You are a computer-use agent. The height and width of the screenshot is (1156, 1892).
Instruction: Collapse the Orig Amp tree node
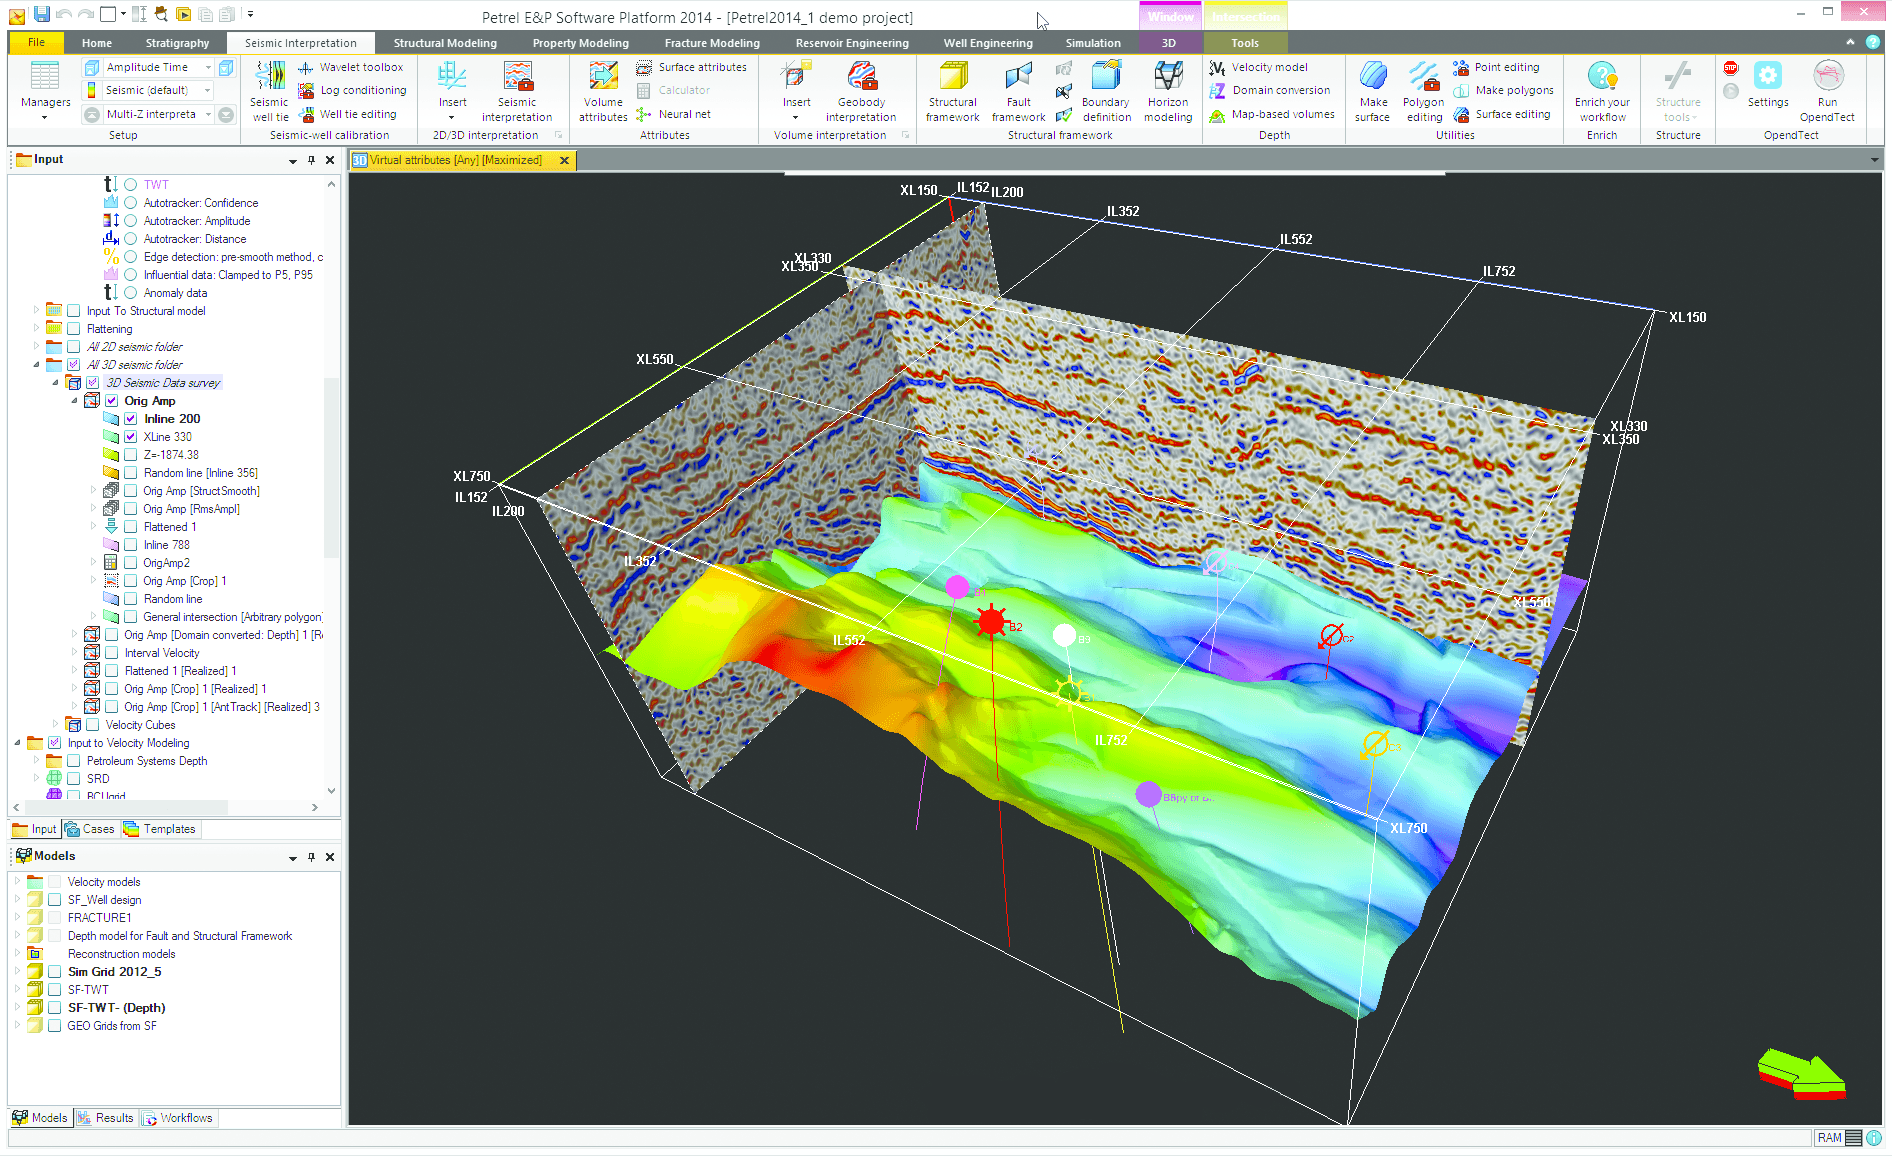(74, 401)
